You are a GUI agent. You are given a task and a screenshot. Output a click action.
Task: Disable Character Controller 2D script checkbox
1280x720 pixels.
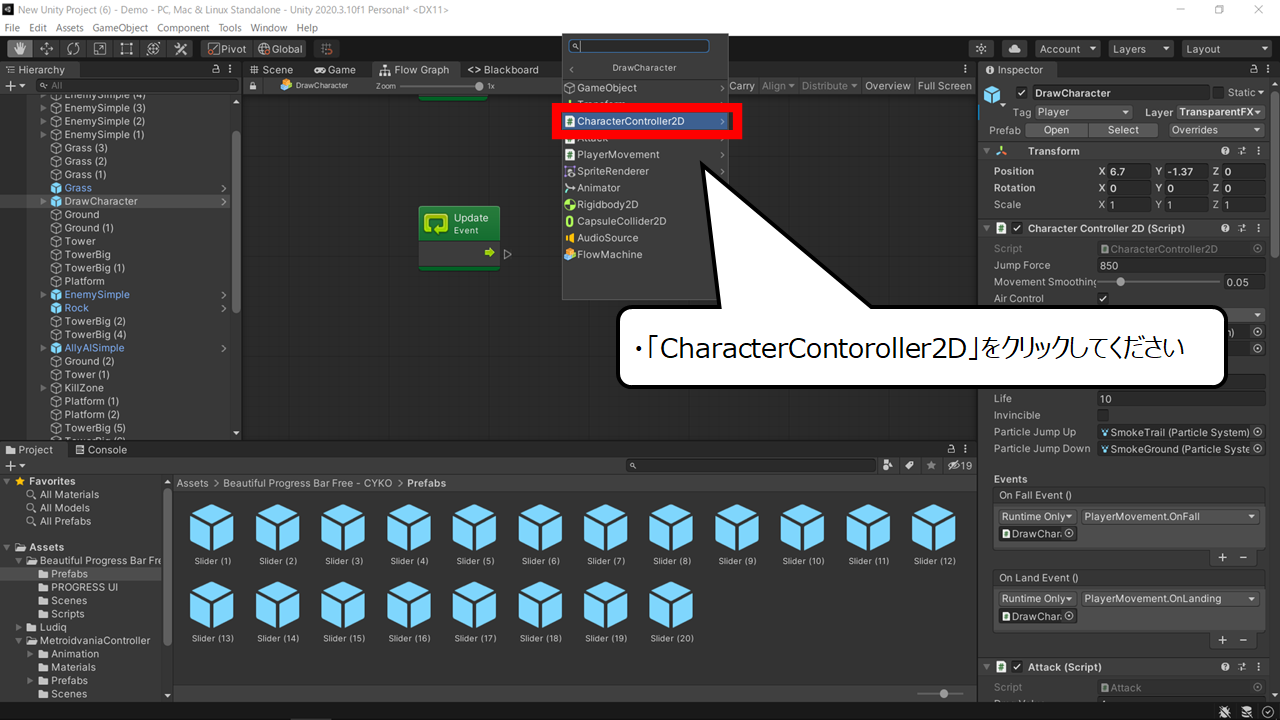[x=1017, y=228]
